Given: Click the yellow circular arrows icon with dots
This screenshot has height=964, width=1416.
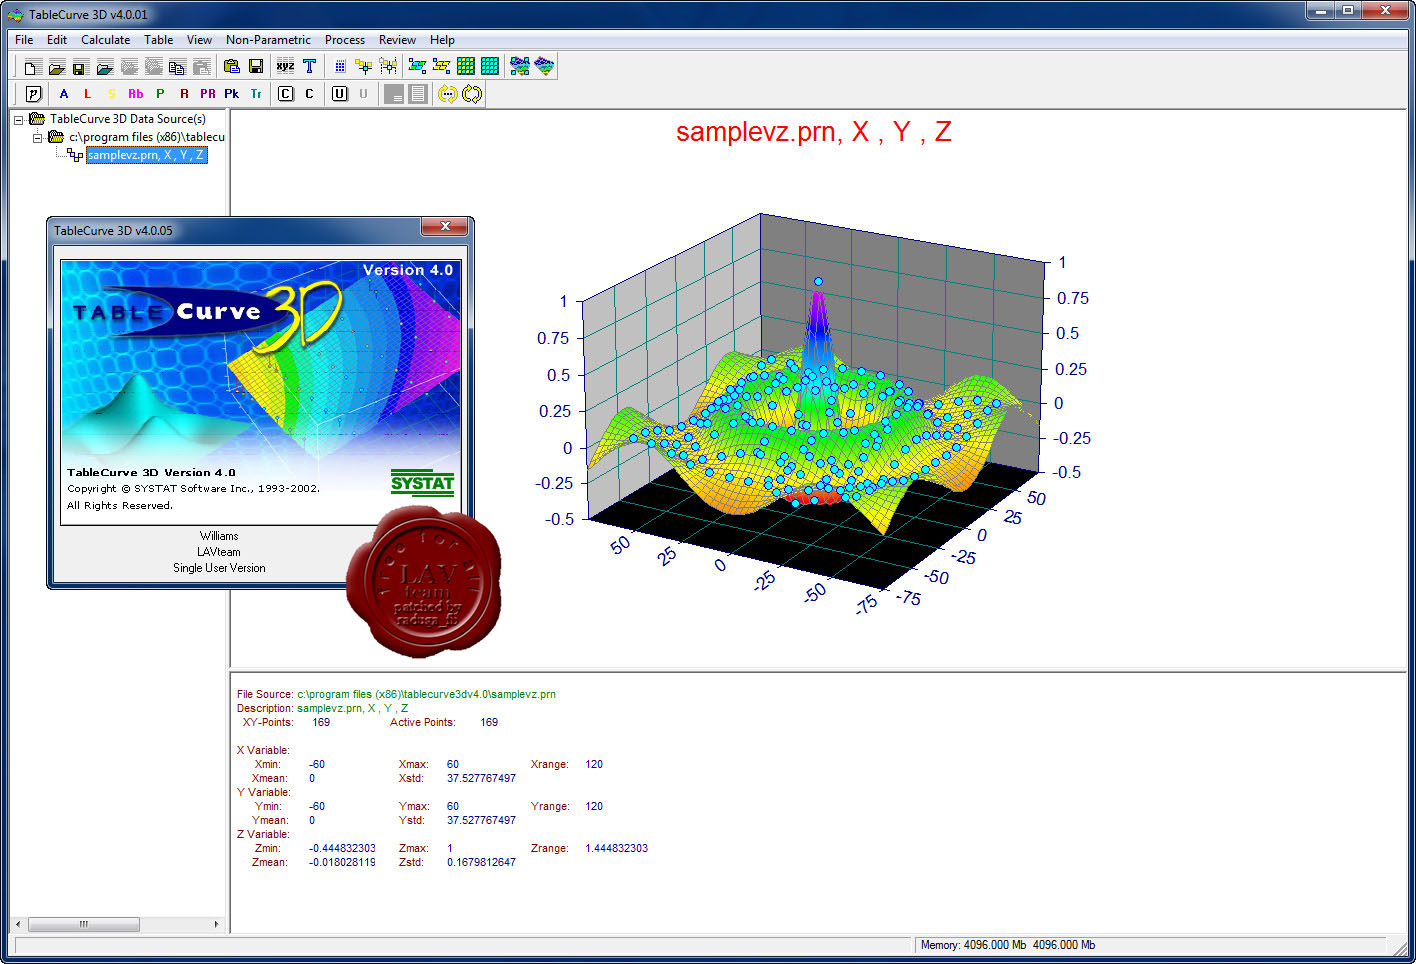Looking at the screenshot, I should click(447, 94).
